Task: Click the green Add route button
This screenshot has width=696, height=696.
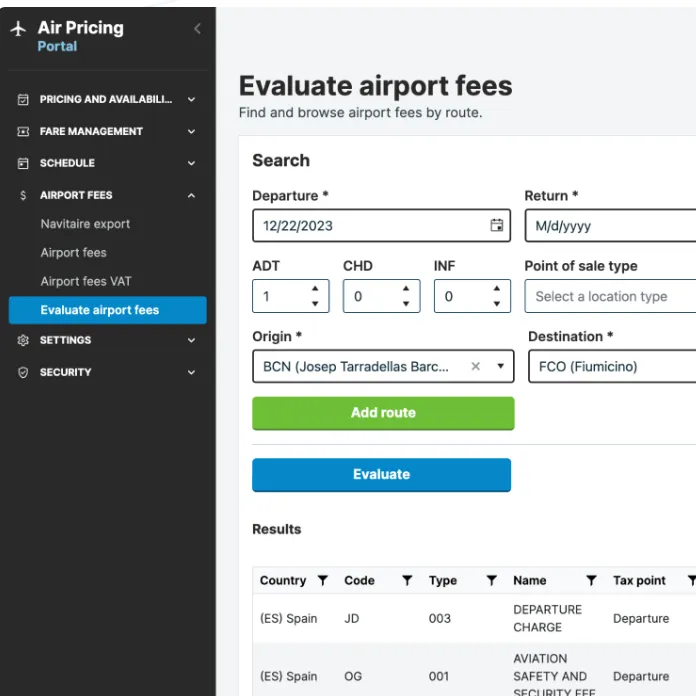Action: 383,413
